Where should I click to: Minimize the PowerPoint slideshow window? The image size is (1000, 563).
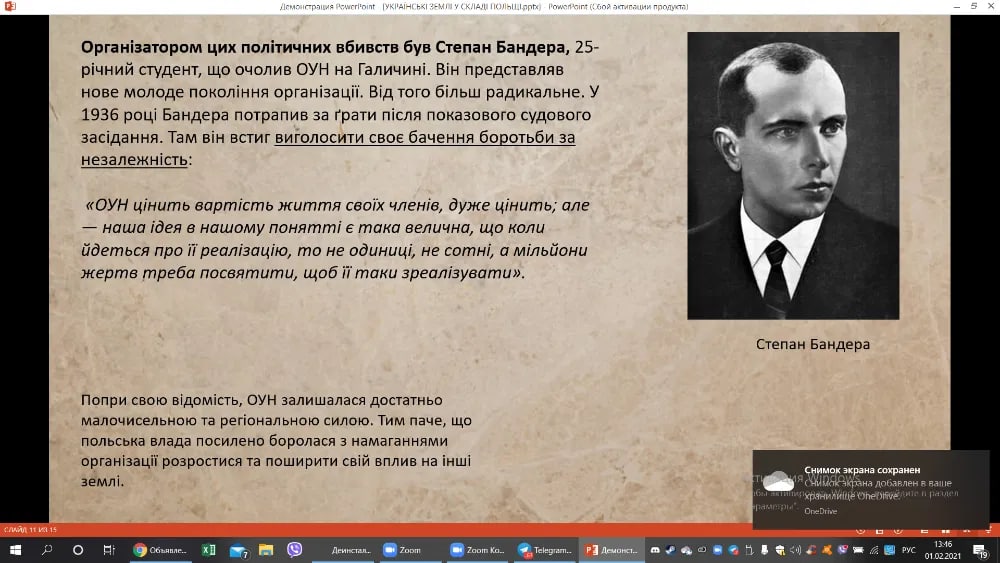coord(956,6)
